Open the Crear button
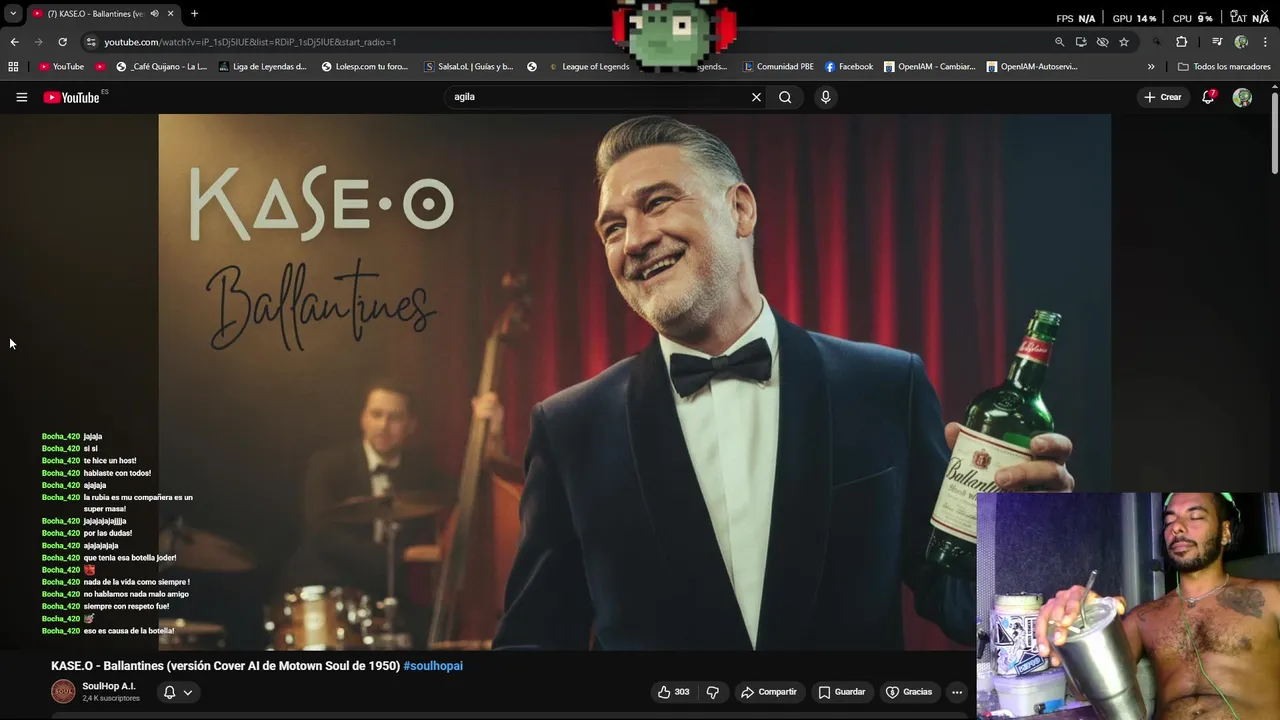The width and height of the screenshot is (1280, 720). 1163,97
